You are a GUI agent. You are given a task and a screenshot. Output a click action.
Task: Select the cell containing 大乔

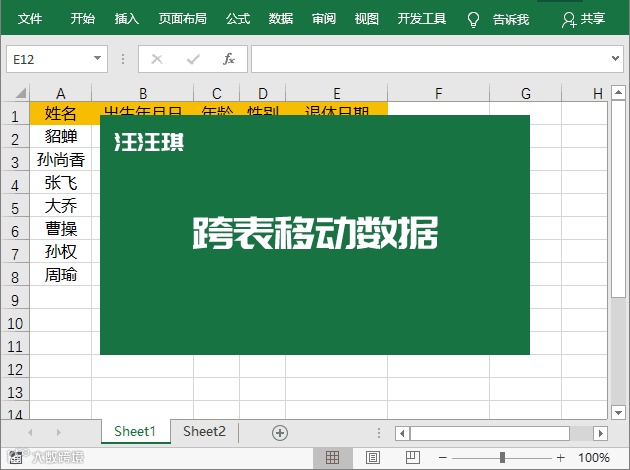point(61,205)
